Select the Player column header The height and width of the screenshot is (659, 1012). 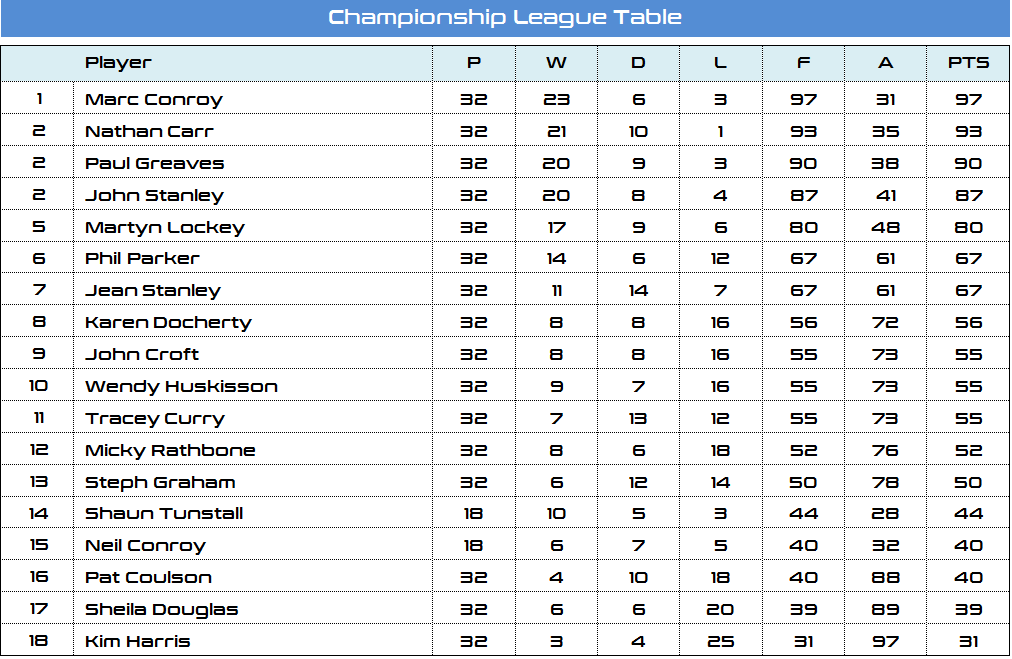pos(118,63)
